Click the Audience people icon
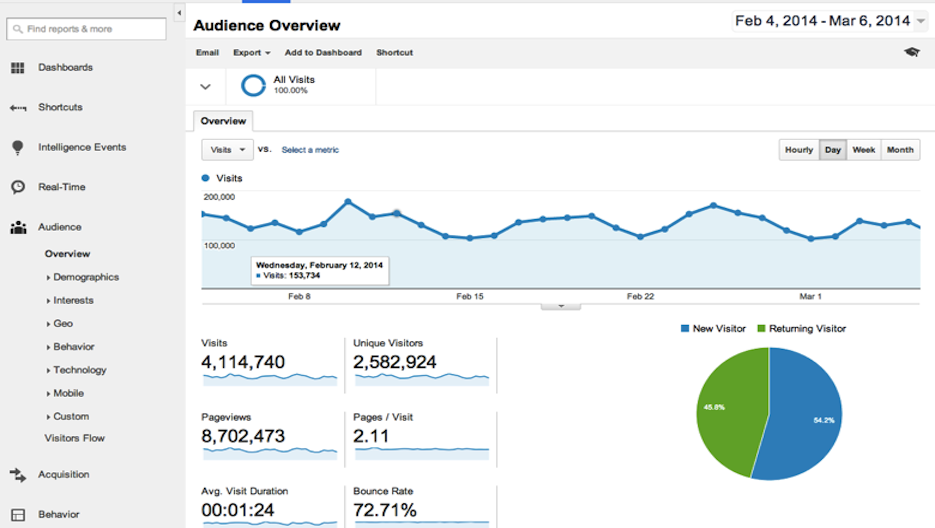This screenshot has height=528, width=935. [x=18, y=227]
